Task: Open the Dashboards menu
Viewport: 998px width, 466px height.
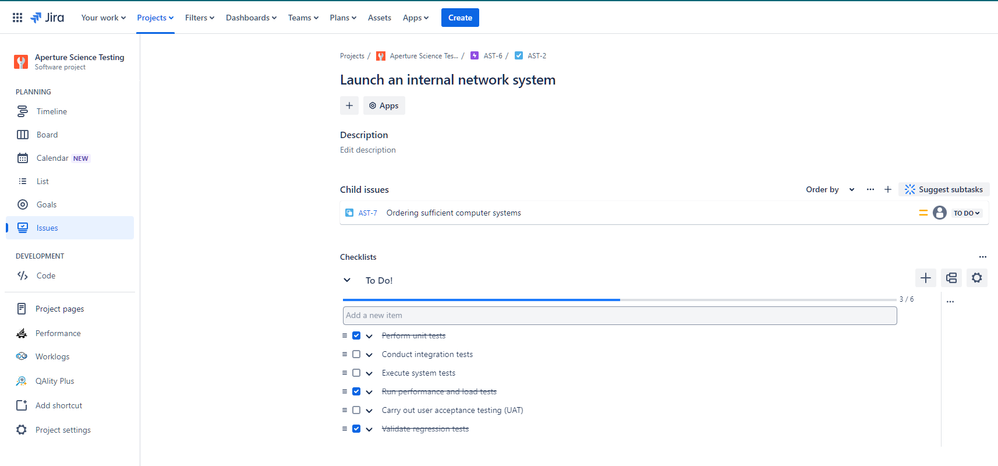Action: point(251,18)
